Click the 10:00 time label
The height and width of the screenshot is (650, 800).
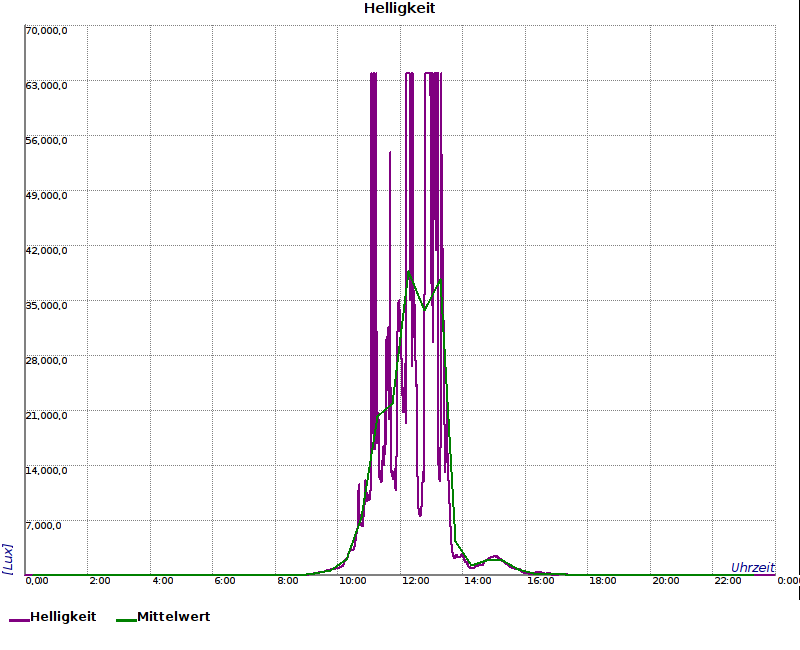coord(353,581)
